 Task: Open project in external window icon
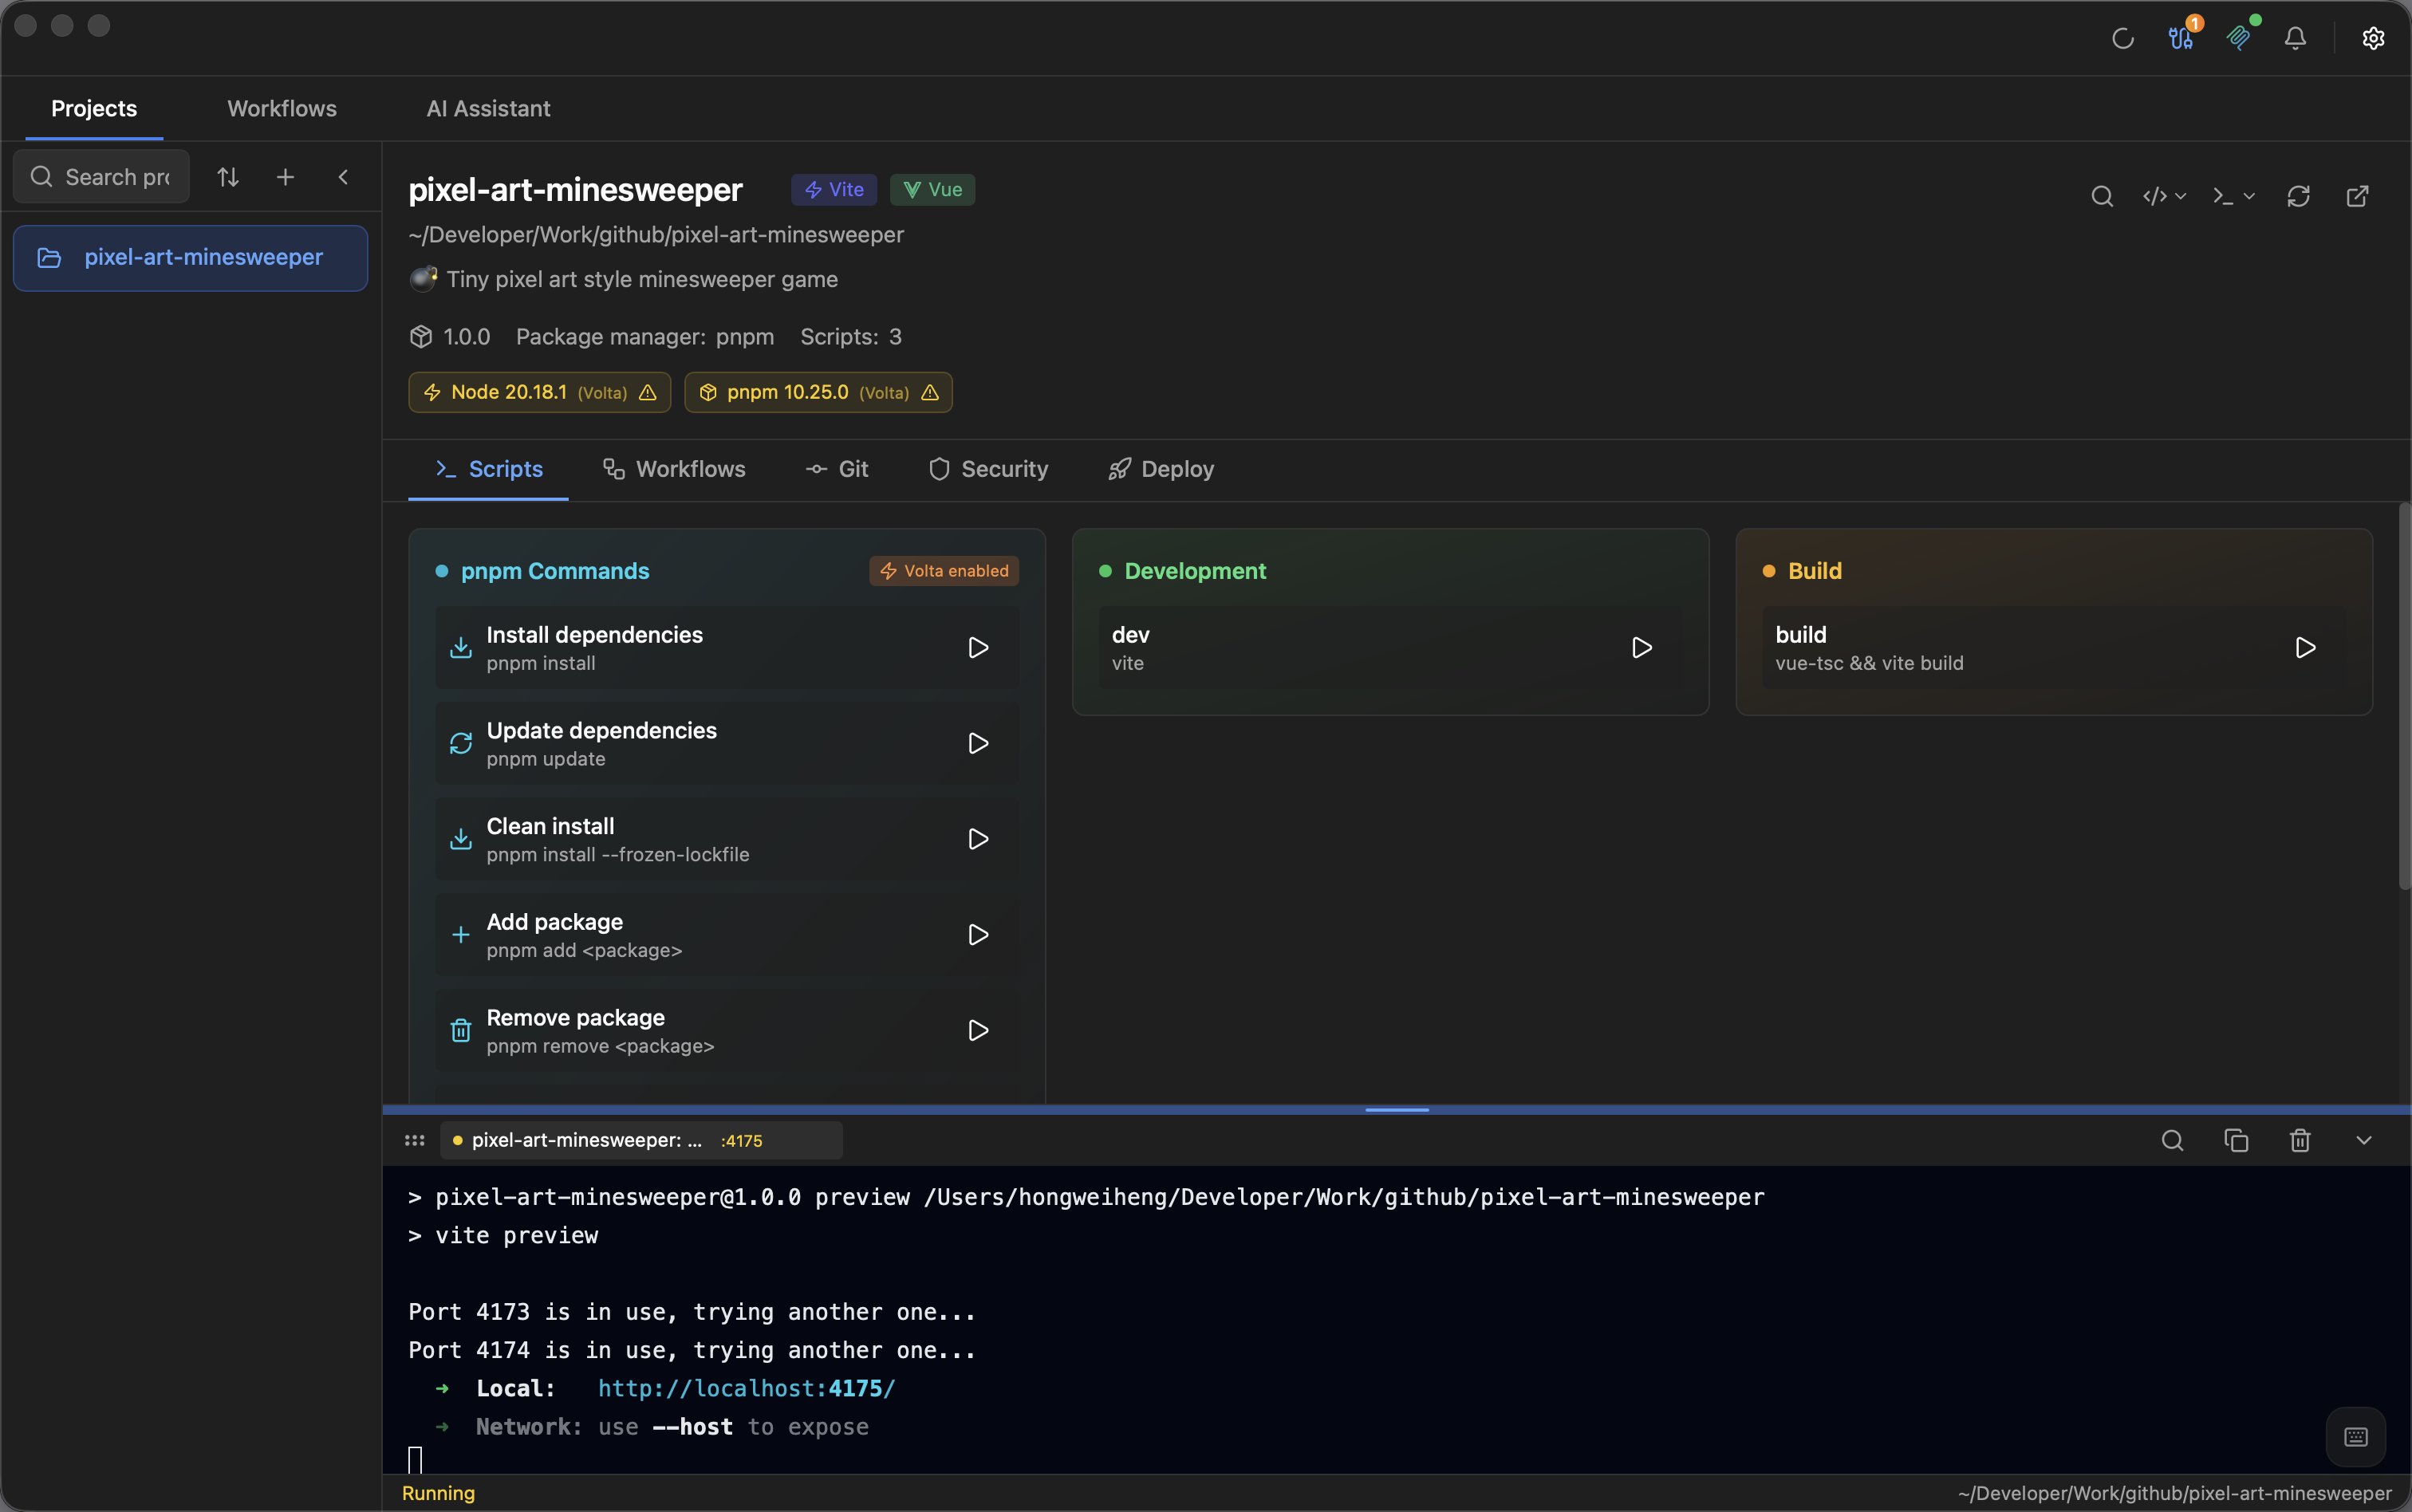(x=2357, y=196)
